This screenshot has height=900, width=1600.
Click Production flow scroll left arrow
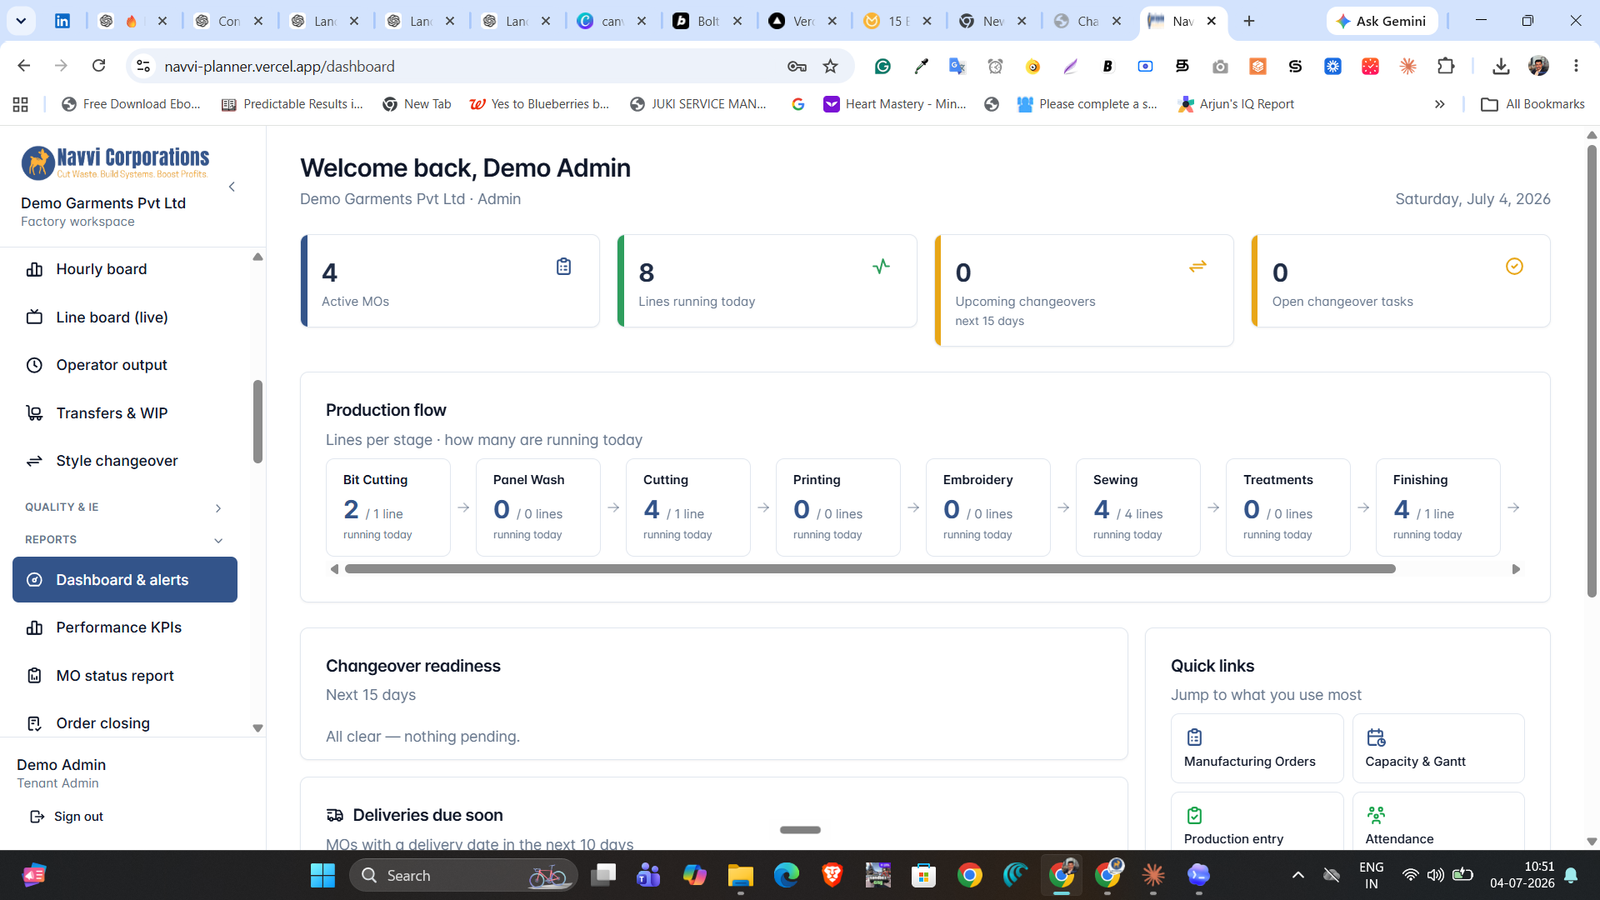point(334,569)
